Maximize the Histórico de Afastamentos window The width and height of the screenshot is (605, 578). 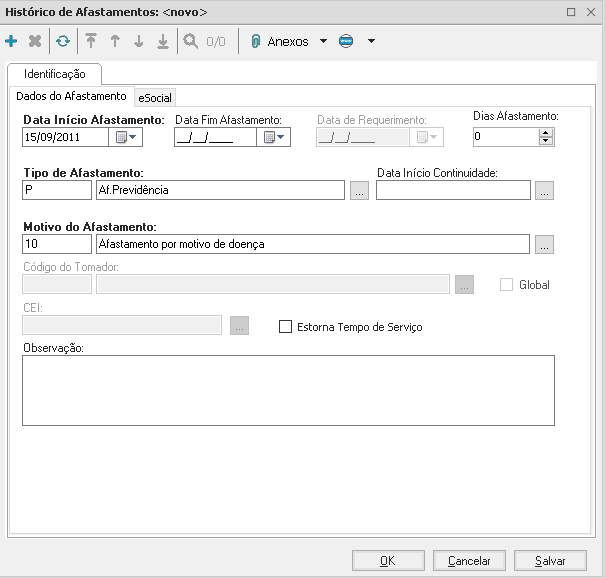pyautogui.click(x=571, y=12)
